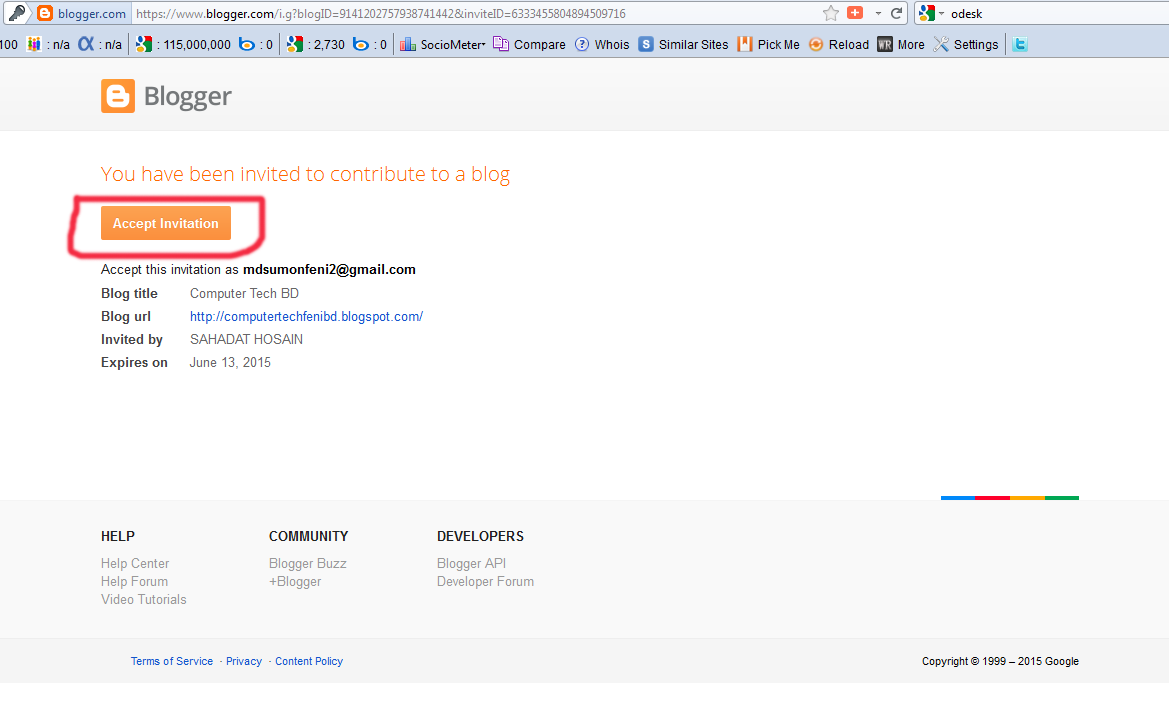Open +Blogger community link
Image resolution: width=1169 pixels, height=707 pixels.
pos(295,581)
